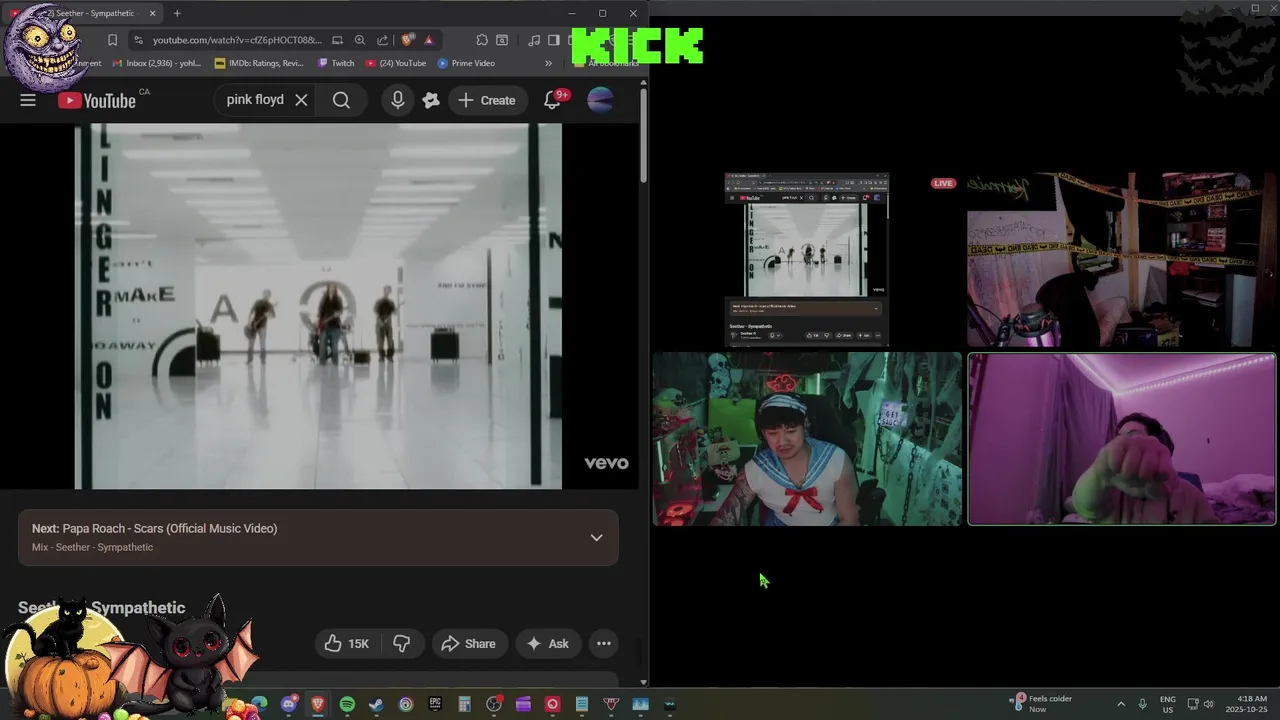Select the purple-lit room webcam feed
The width and height of the screenshot is (1280, 720).
1122,439
